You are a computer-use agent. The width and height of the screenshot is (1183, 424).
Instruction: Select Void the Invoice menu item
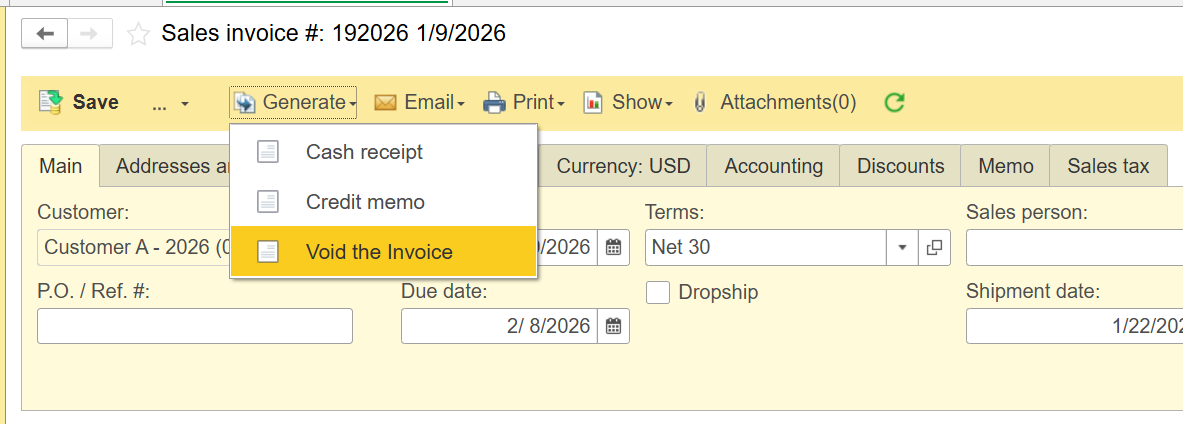pyautogui.click(x=379, y=252)
